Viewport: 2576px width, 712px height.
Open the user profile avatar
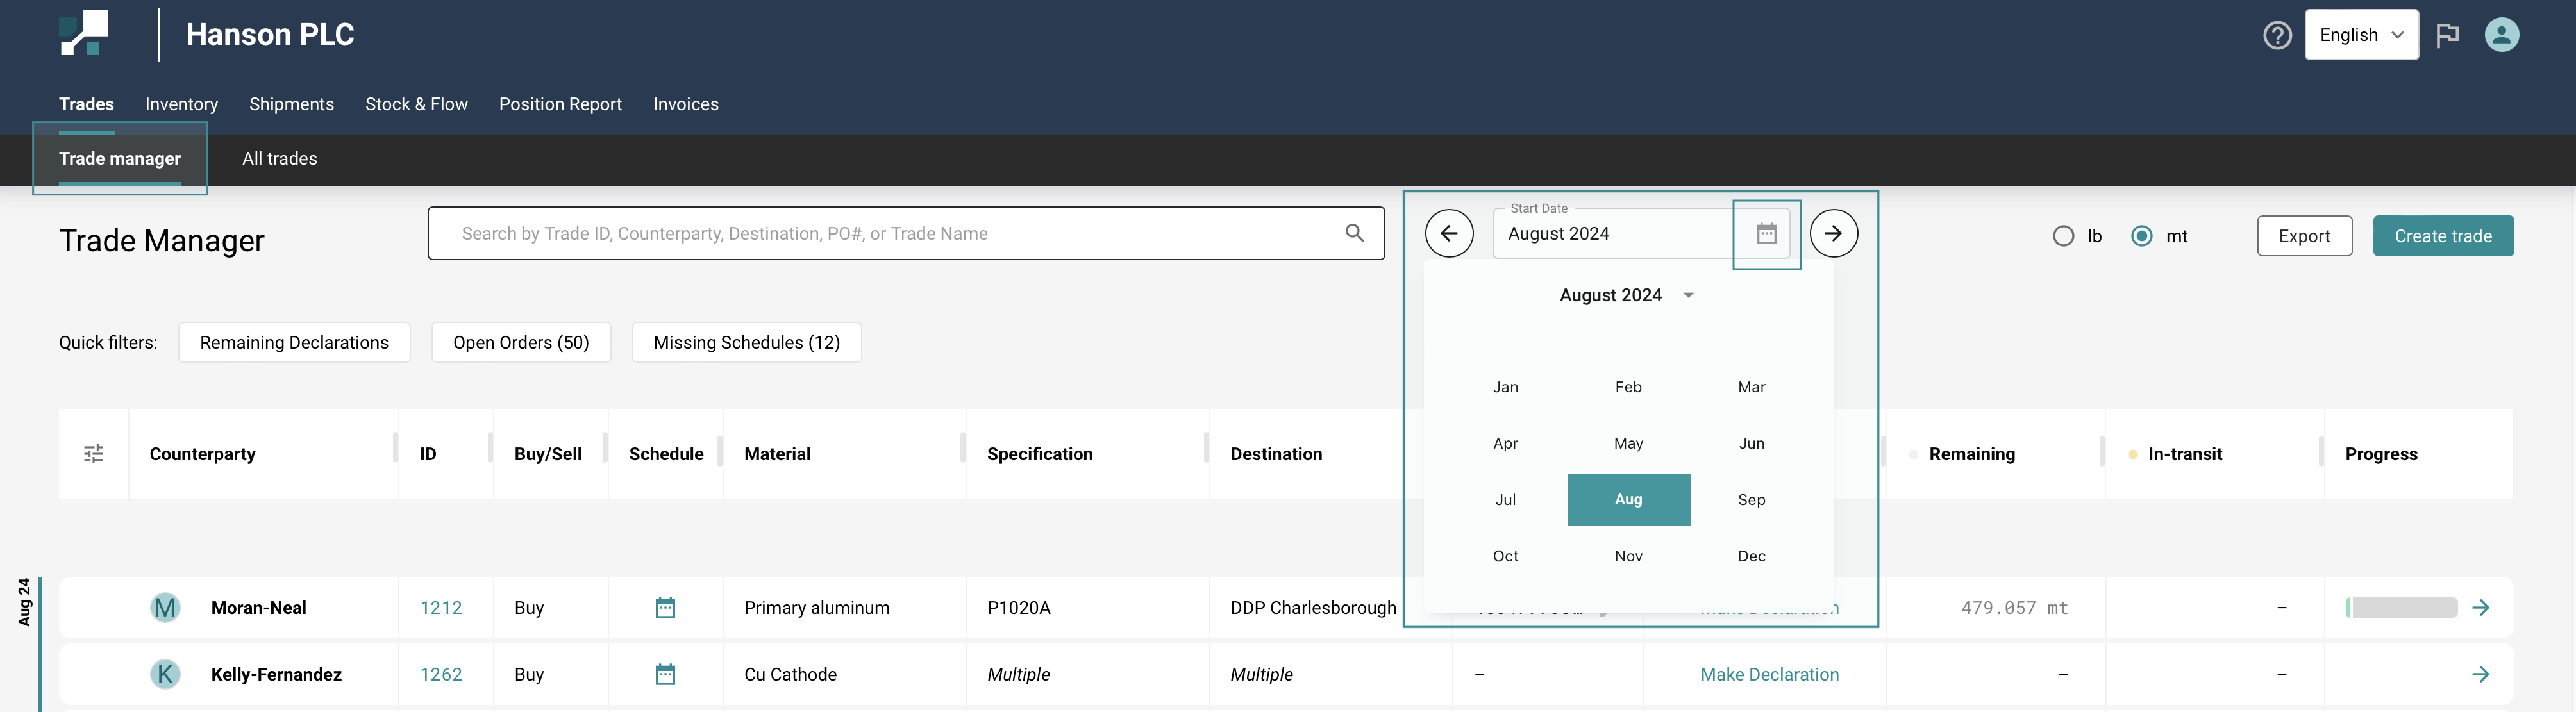tap(2501, 35)
